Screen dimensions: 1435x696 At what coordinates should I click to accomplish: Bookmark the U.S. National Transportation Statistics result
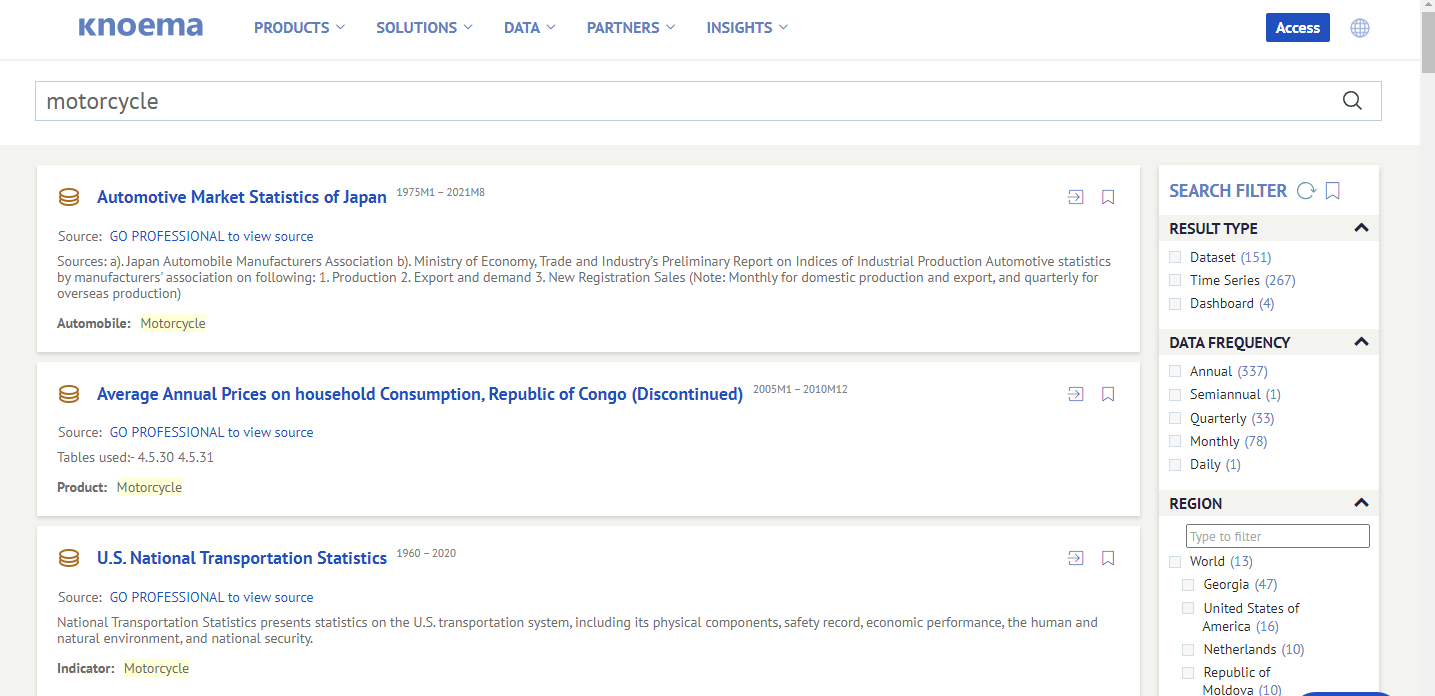click(x=1108, y=558)
